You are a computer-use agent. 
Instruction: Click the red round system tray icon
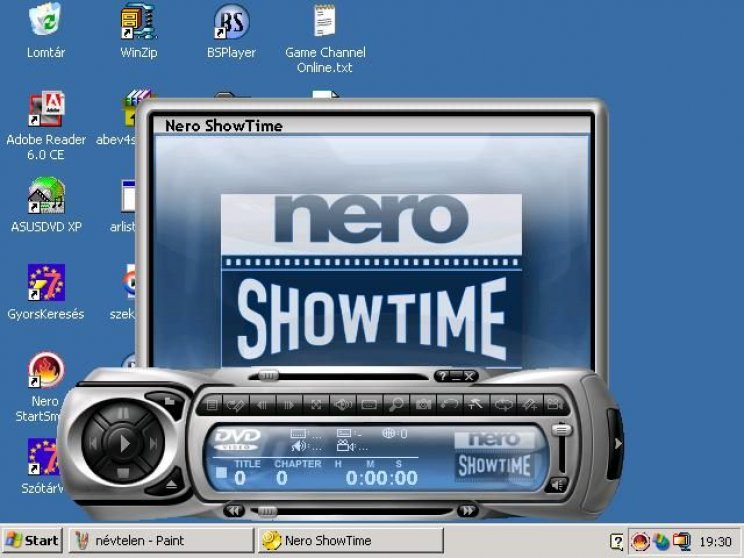[x=640, y=541]
